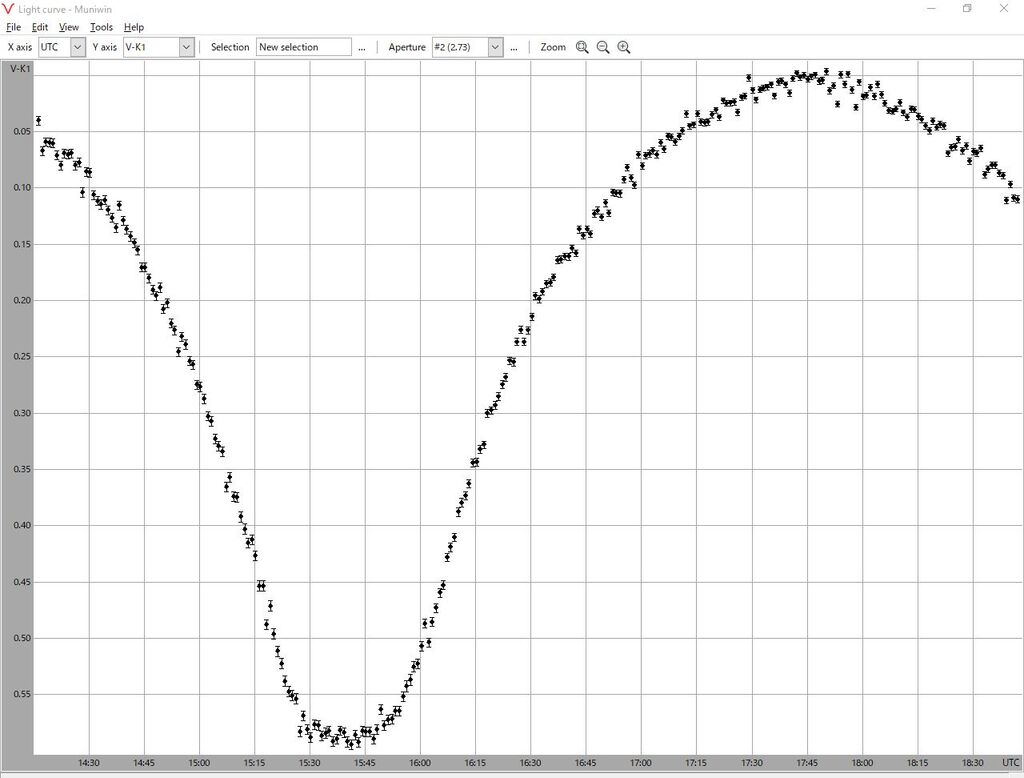The height and width of the screenshot is (778, 1024).
Task: Click the New selection field
Action: pos(304,47)
